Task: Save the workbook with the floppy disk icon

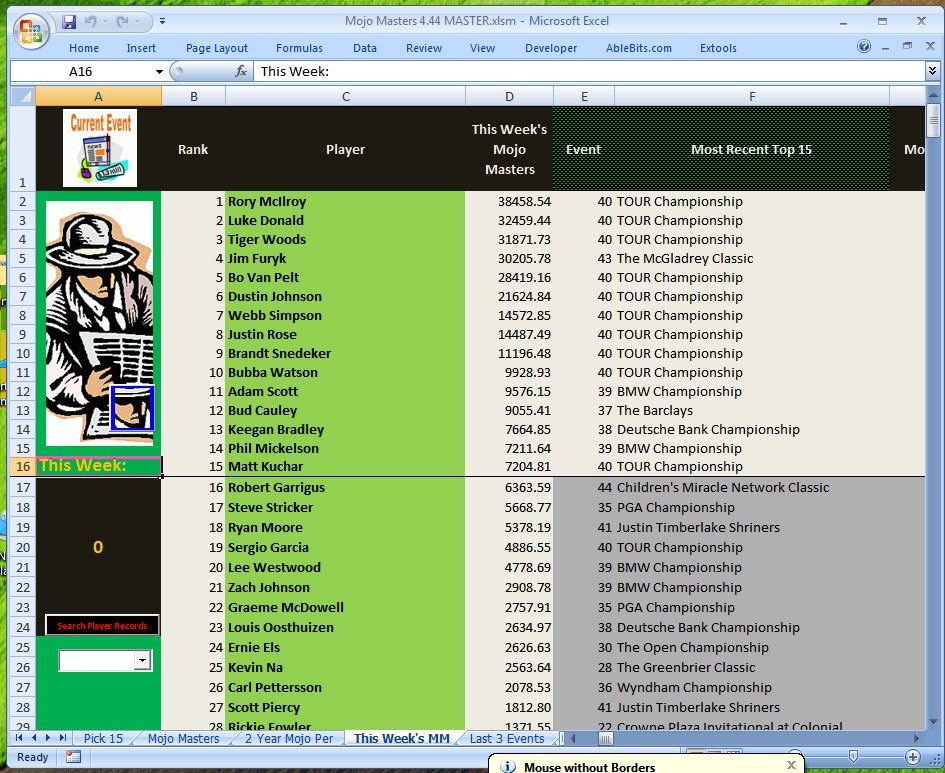Action: coord(69,22)
